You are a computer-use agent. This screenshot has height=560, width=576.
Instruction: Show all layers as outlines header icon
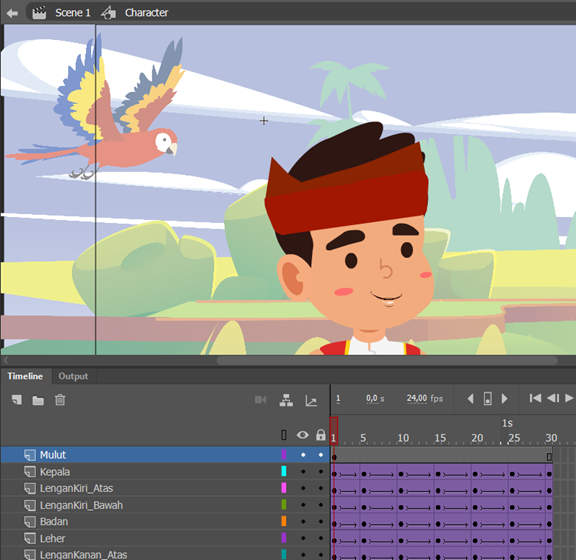tap(284, 435)
